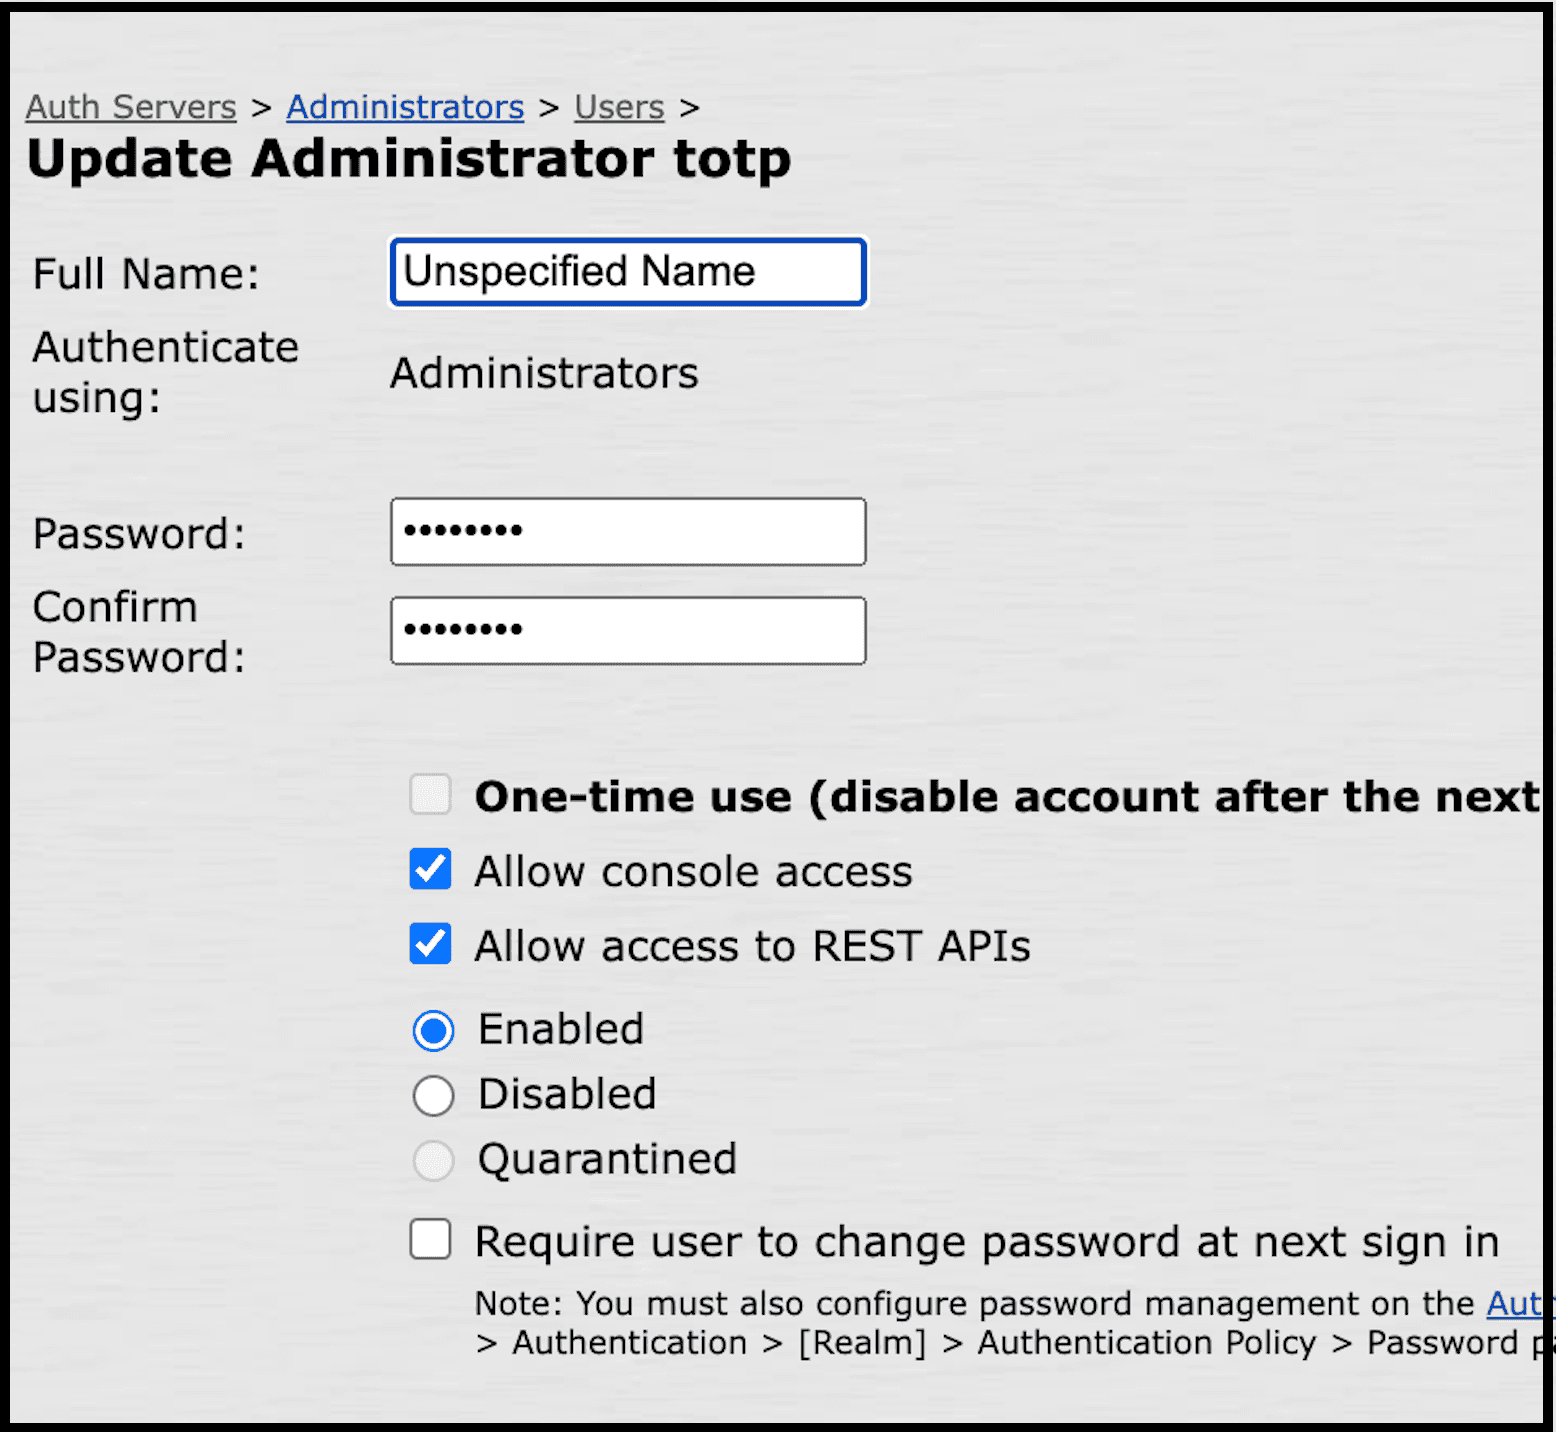Choose "Enabled" radio for administrator totp
The width and height of the screenshot is (1556, 1432).
tap(432, 1030)
